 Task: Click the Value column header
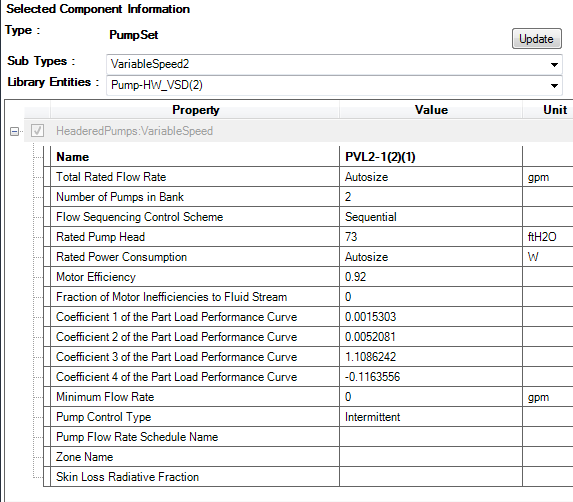click(x=431, y=110)
